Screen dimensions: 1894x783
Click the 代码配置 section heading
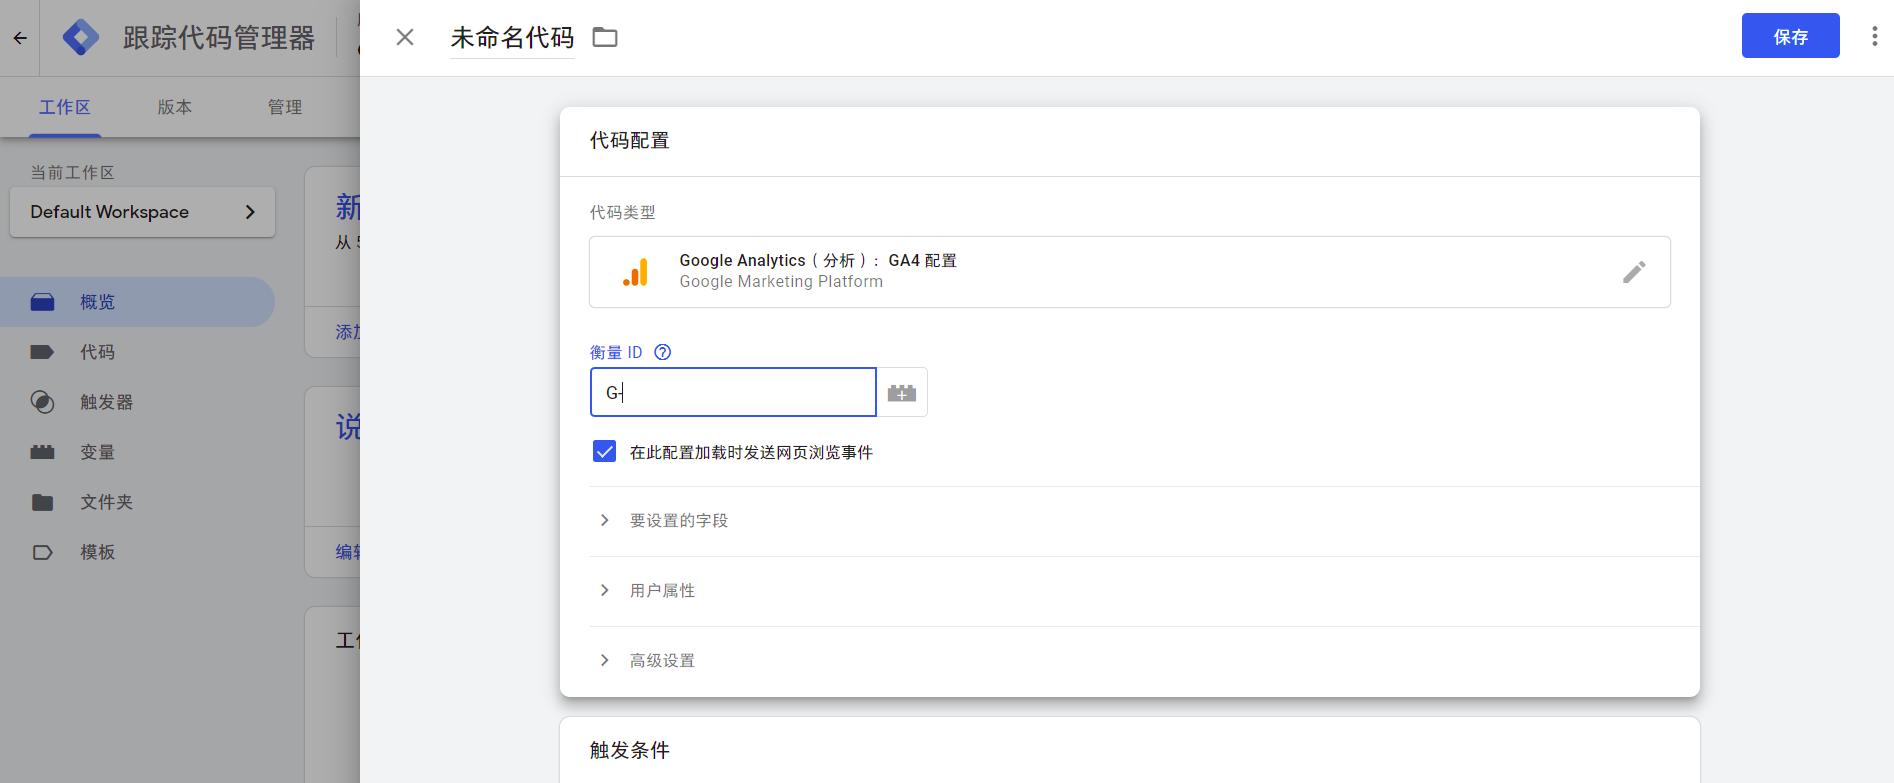[x=629, y=141]
